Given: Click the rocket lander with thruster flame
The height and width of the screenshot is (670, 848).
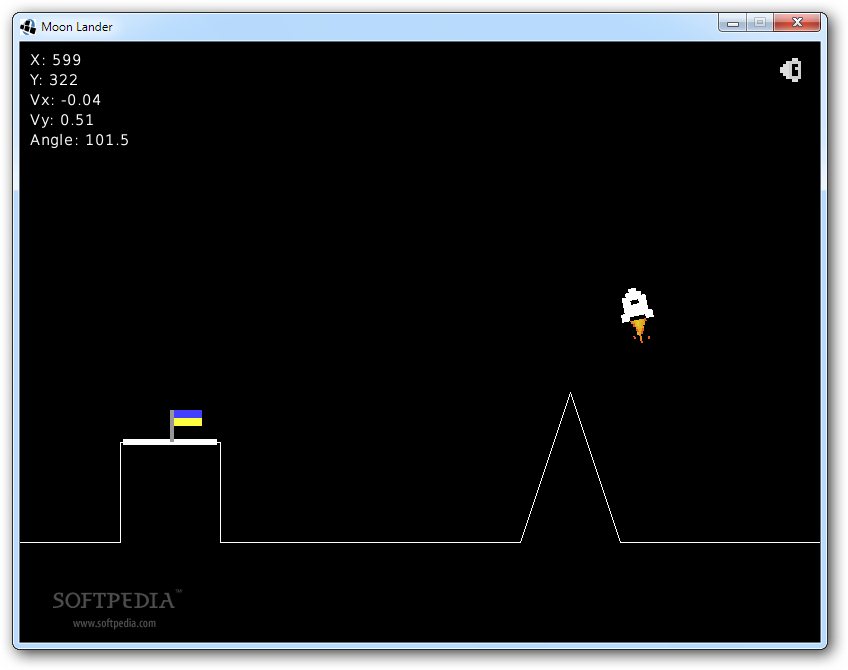Looking at the screenshot, I should 637,315.
